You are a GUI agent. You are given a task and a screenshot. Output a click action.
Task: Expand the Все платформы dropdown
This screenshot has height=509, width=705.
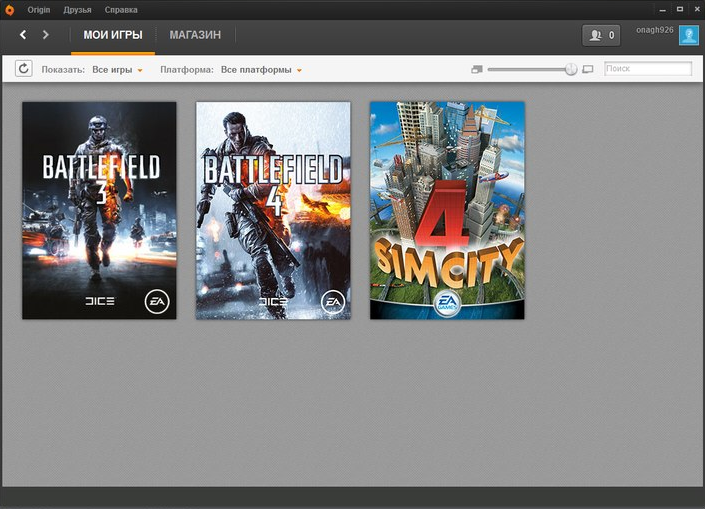(261, 70)
